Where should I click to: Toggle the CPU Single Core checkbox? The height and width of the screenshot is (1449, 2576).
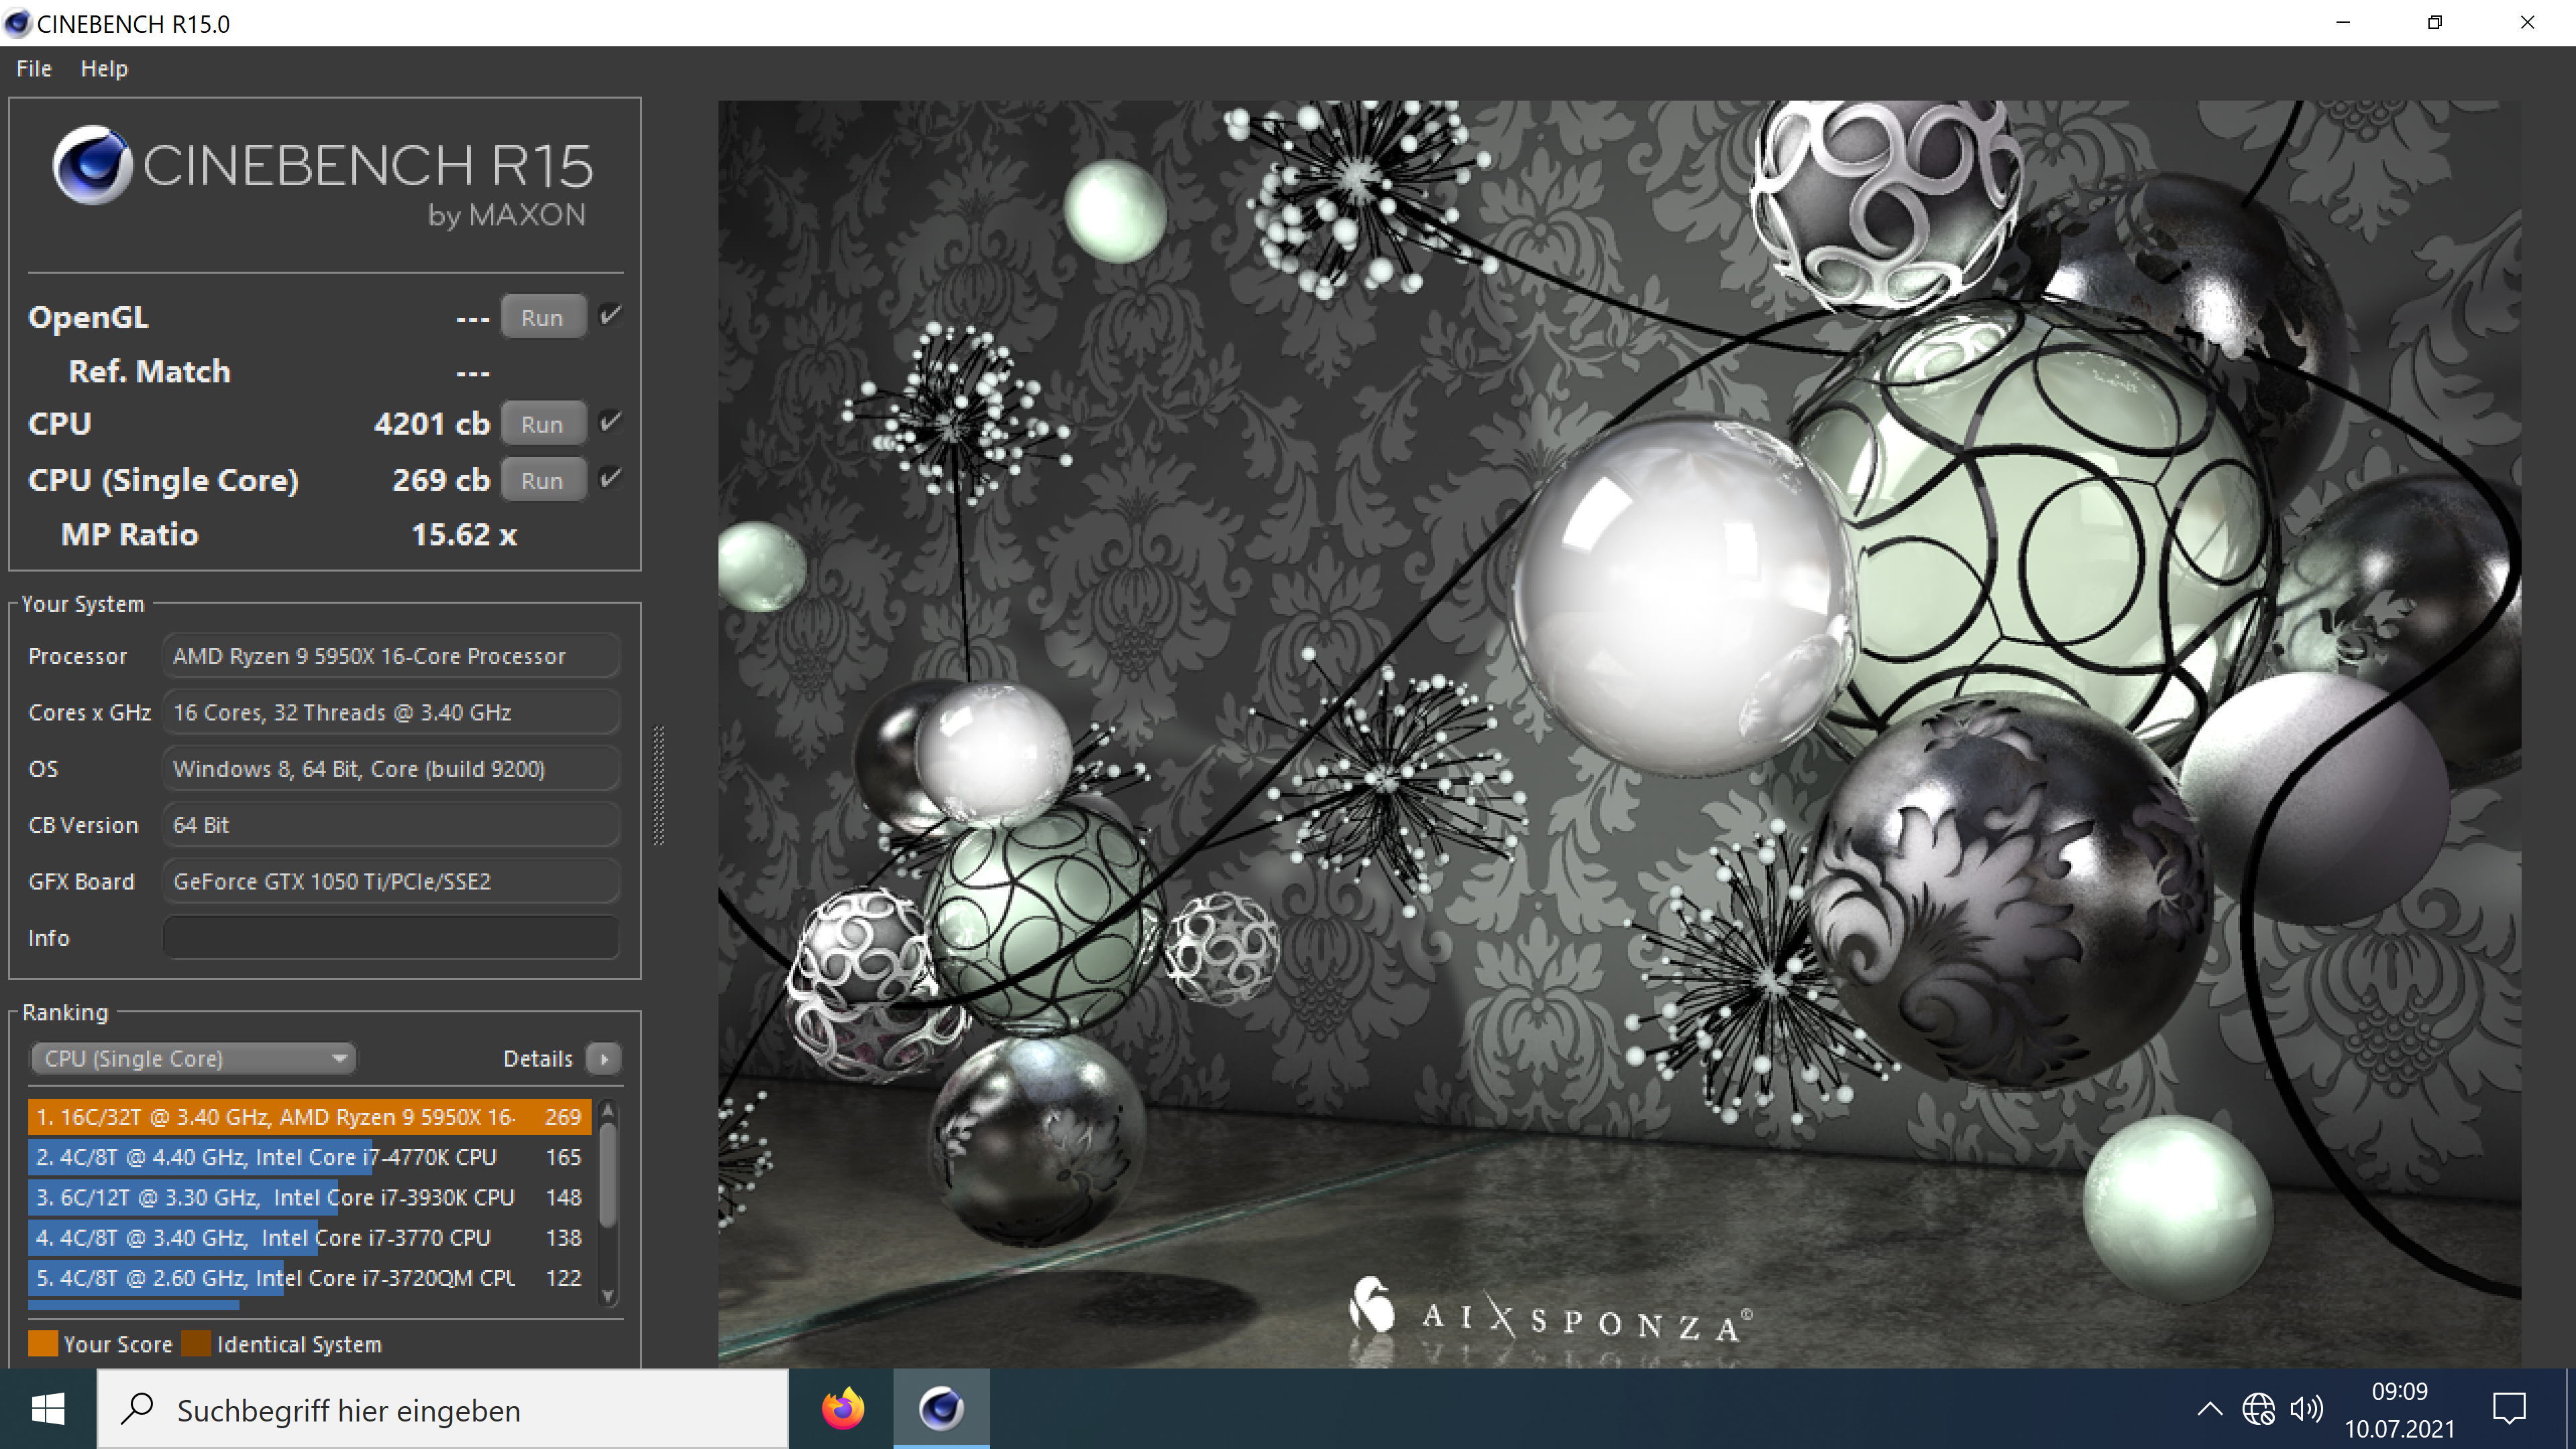pos(609,478)
